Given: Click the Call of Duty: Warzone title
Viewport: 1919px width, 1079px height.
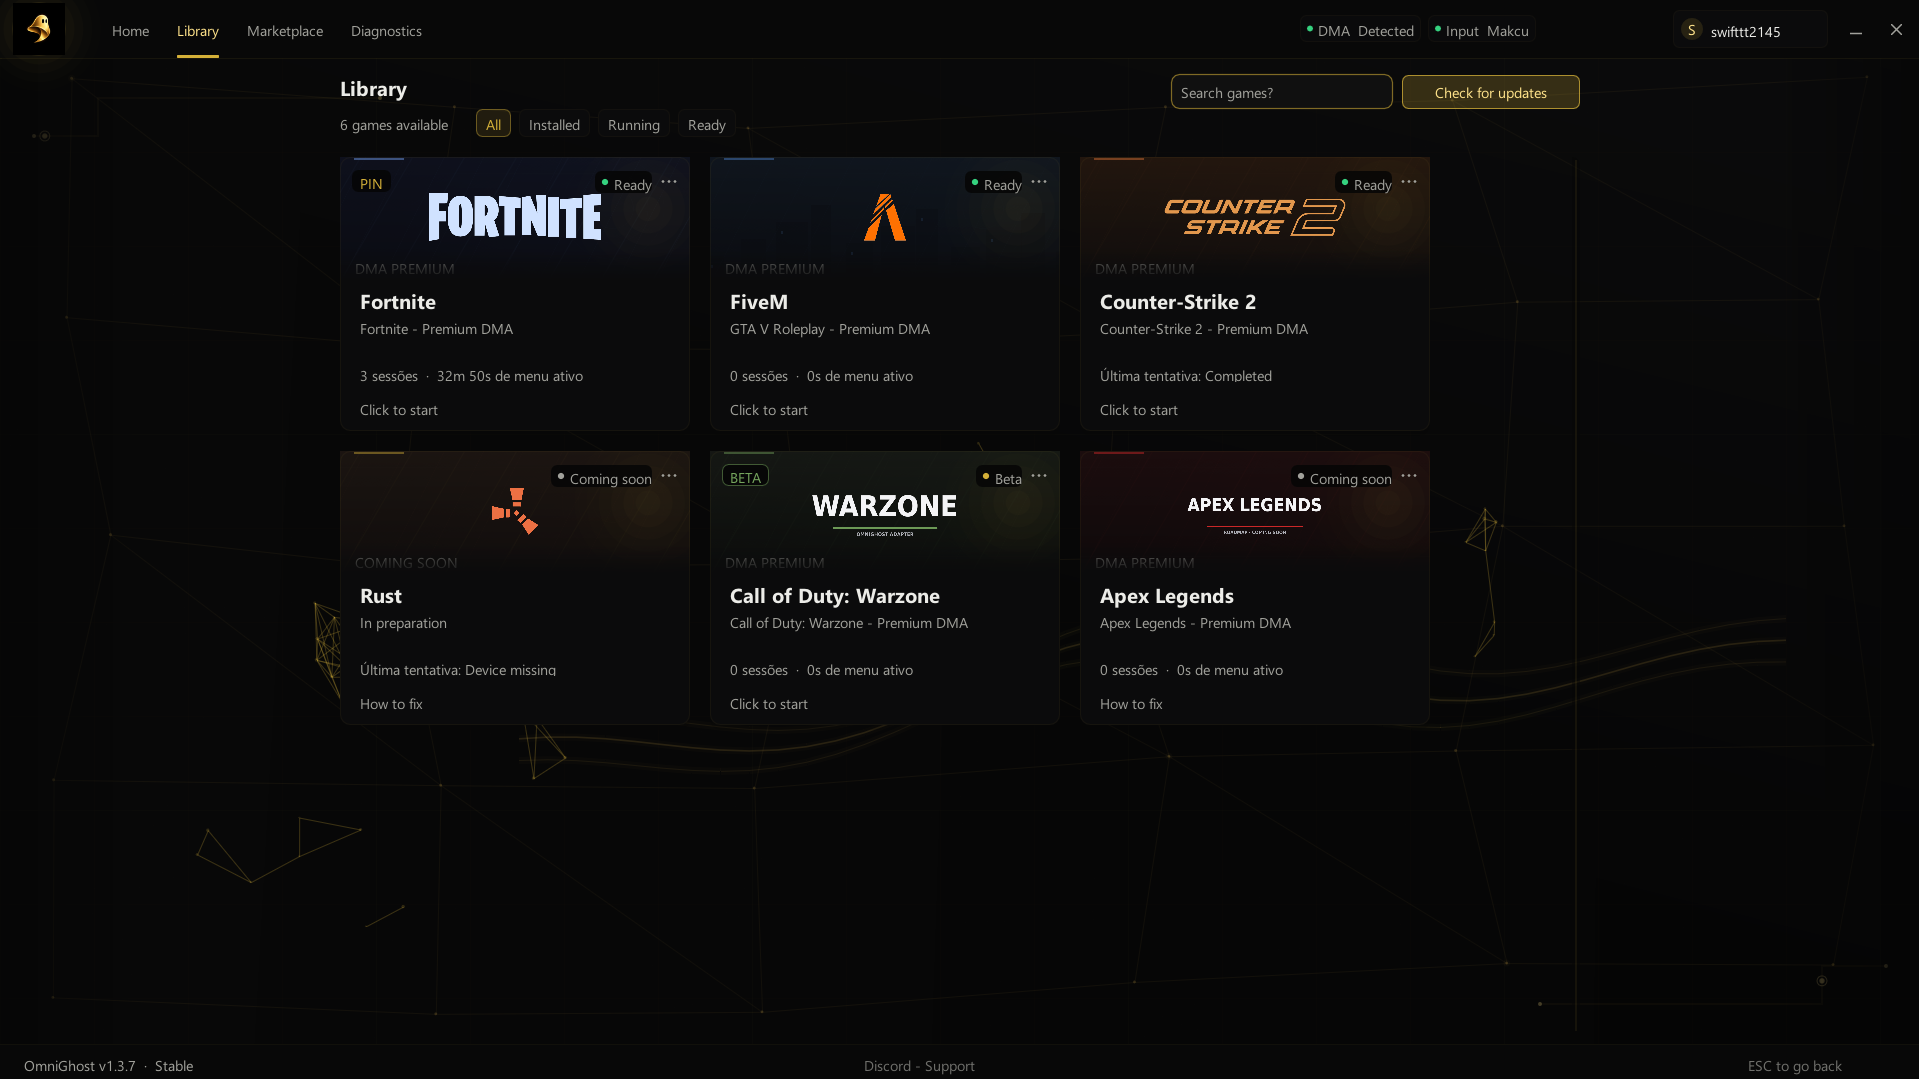Looking at the screenshot, I should coord(835,596).
